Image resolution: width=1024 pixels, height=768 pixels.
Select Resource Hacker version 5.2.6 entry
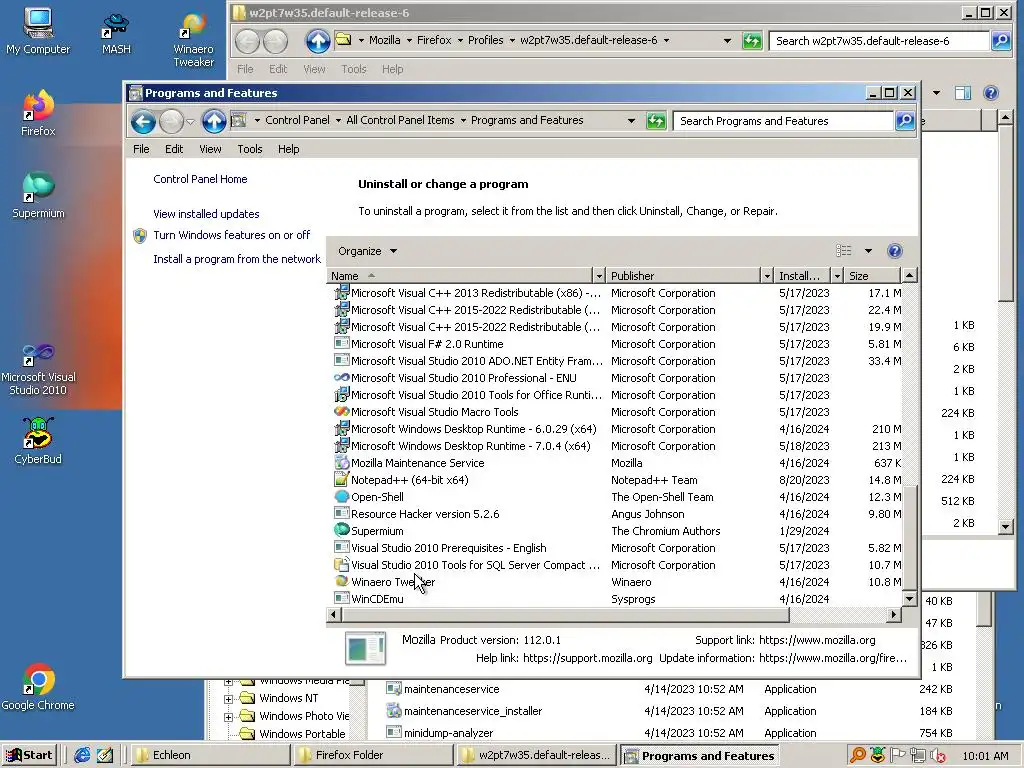(x=424, y=514)
